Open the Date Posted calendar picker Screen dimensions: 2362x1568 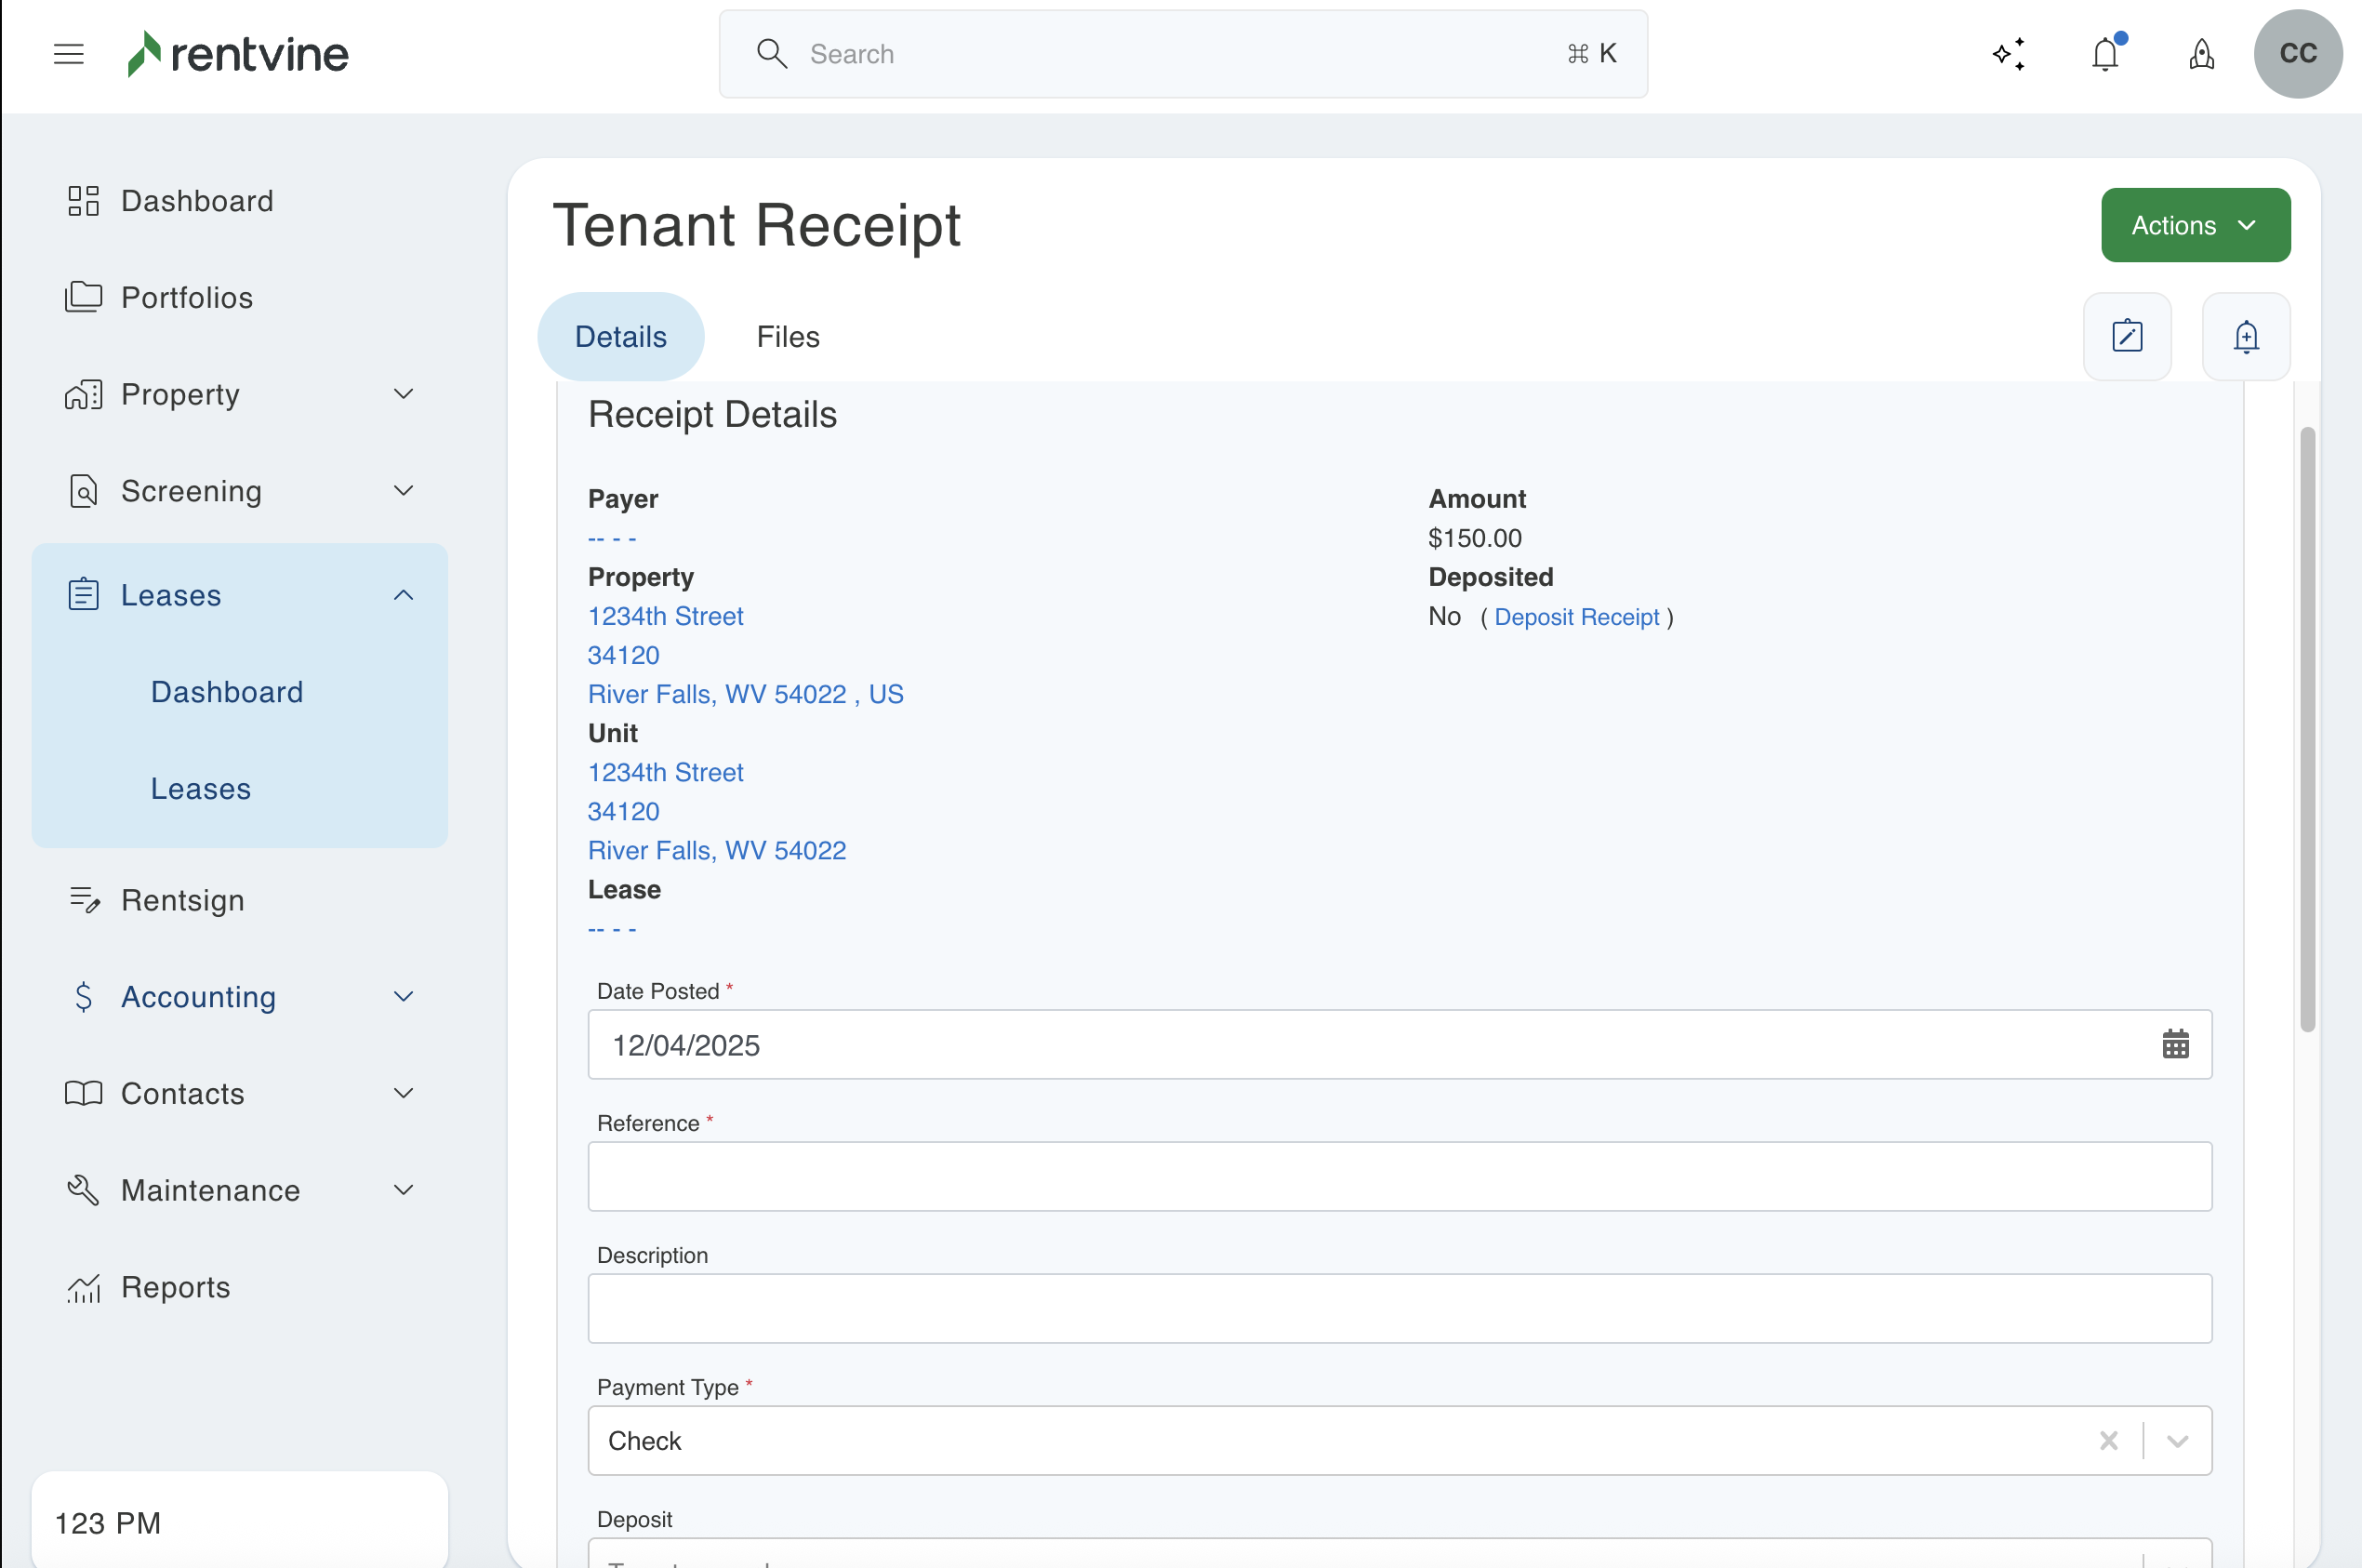pyautogui.click(x=2175, y=1044)
